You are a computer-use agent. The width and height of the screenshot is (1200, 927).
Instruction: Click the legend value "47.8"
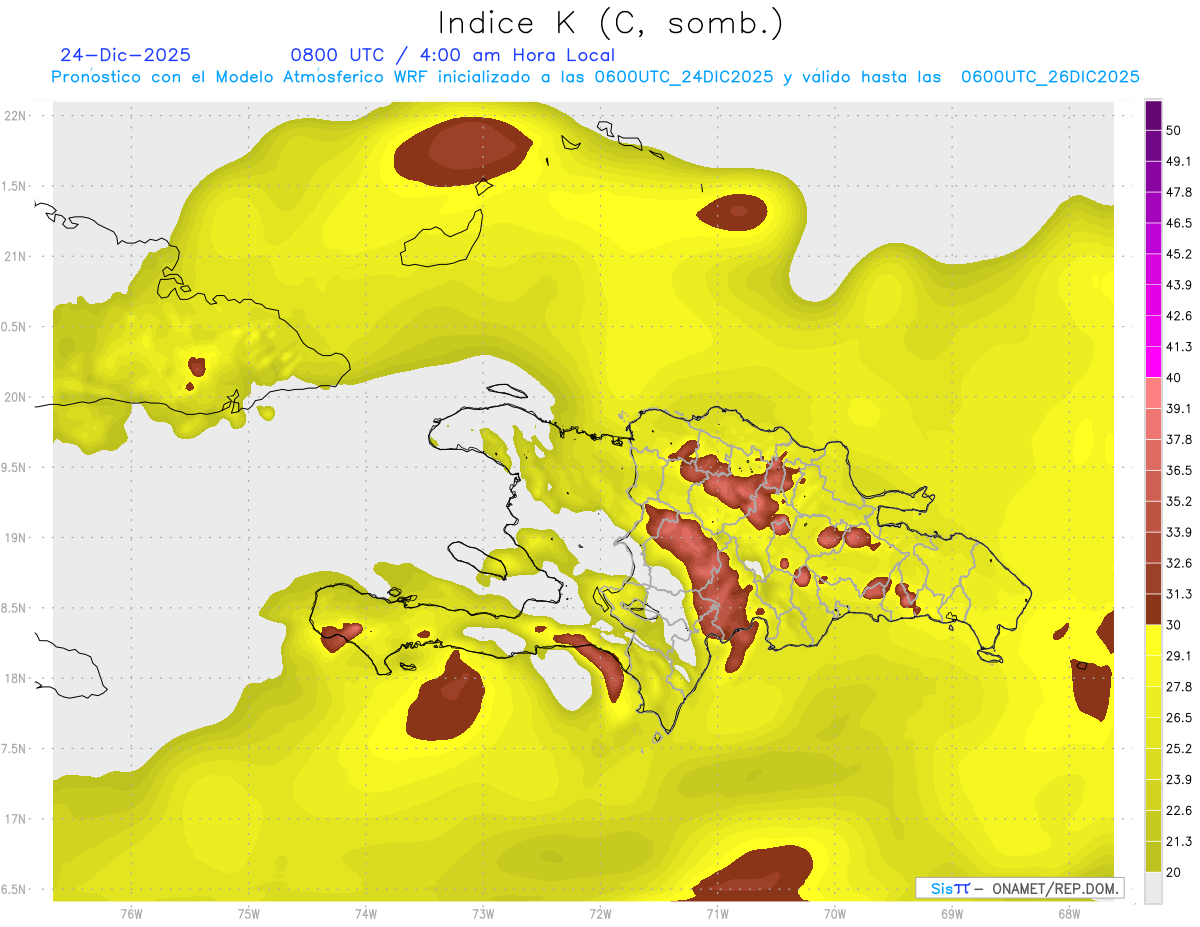tap(1179, 192)
